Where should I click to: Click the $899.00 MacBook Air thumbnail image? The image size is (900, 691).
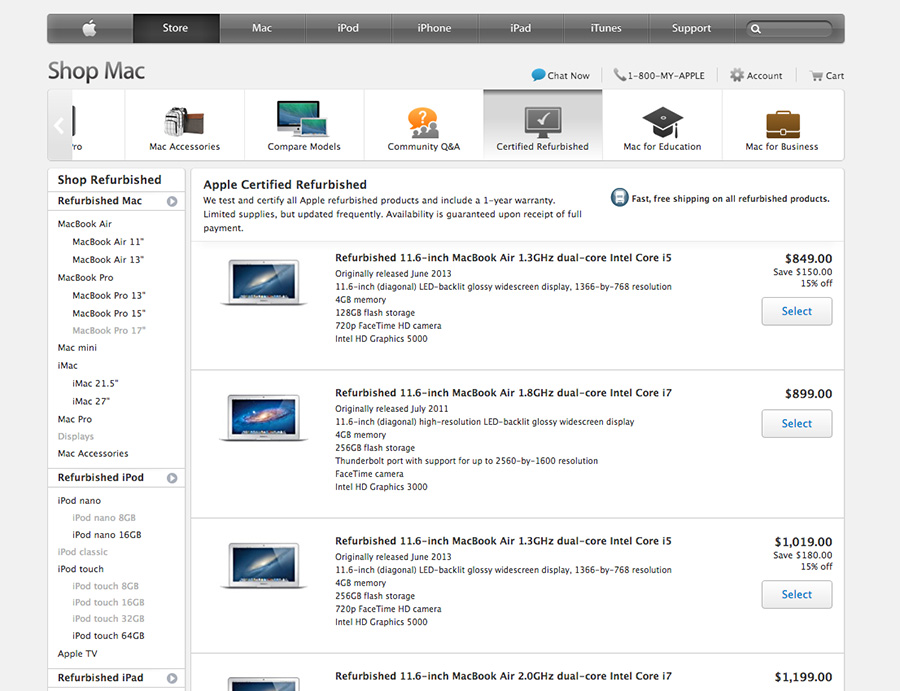coord(263,418)
